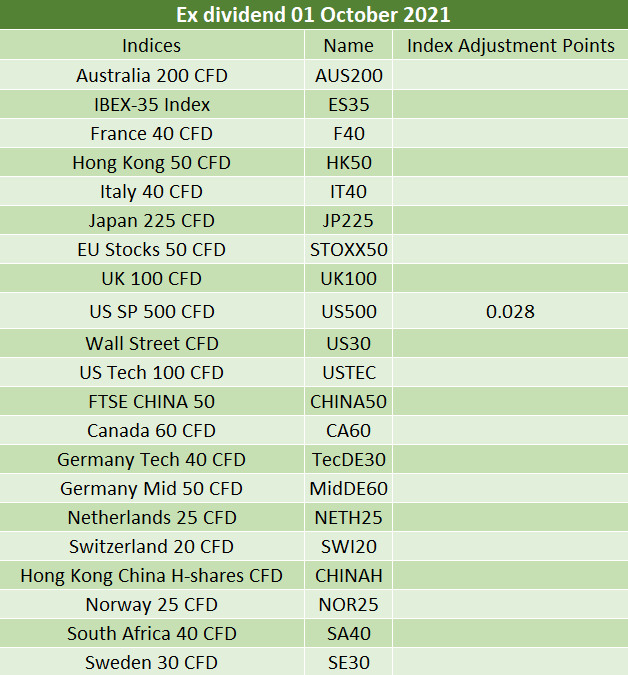Select the FTSE CHINA 50 cell
Image resolution: width=628 pixels, height=675 pixels.
click(152, 402)
